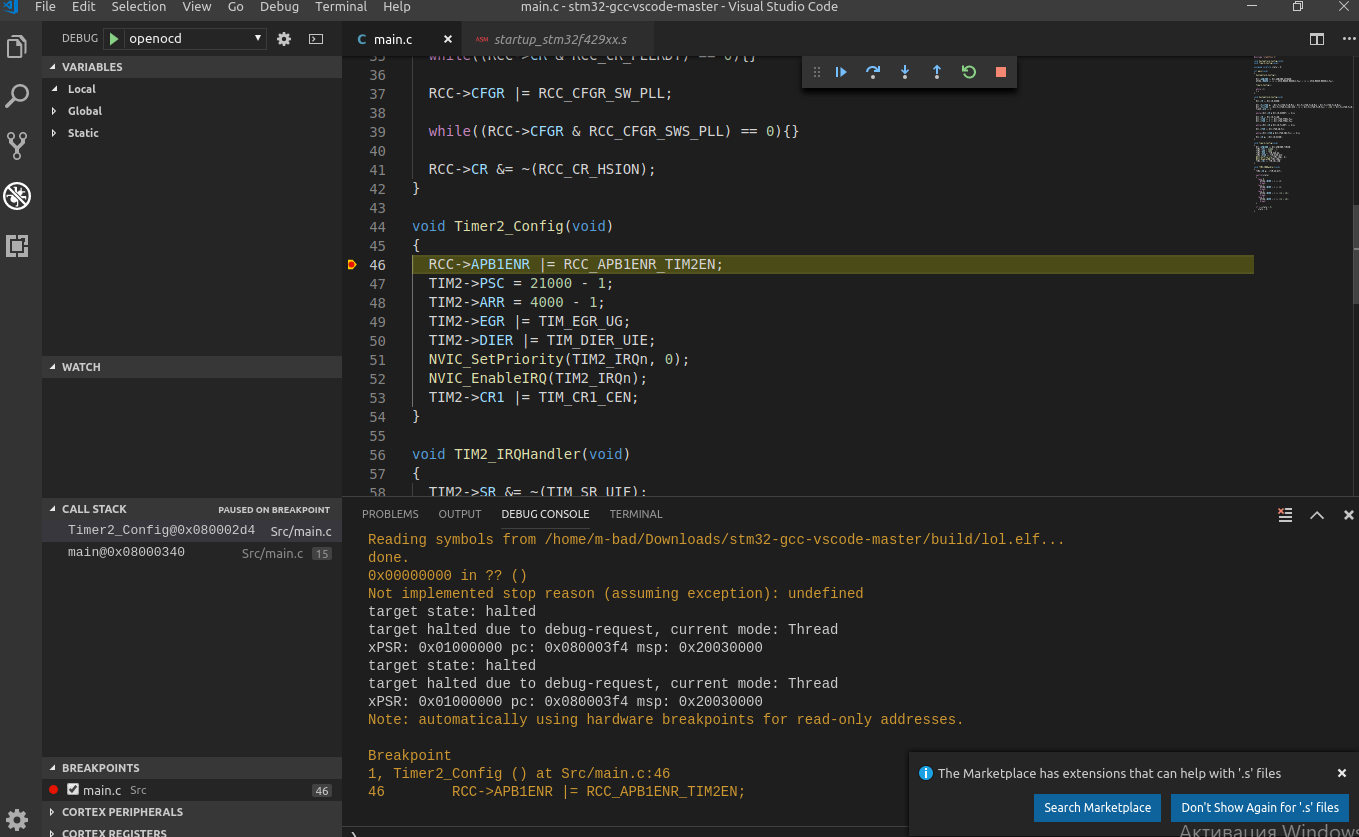Viewport: 1359px width, 837px height.
Task: Collapse the Watch section
Action: 81,367
